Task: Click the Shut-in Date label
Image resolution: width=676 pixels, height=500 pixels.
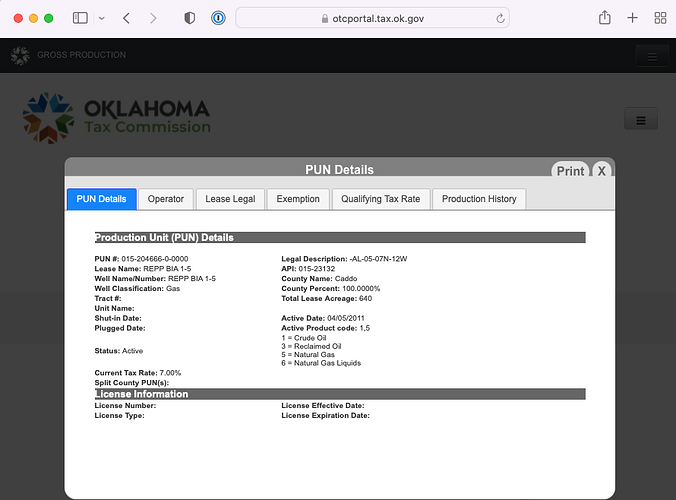Action: pos(118,319)
